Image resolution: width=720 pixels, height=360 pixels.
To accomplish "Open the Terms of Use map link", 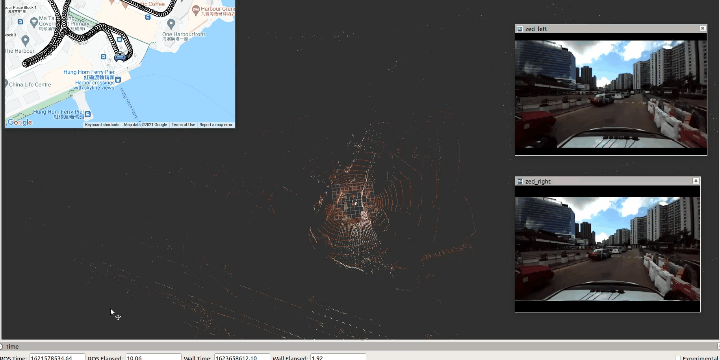I will tap(183, 124).
